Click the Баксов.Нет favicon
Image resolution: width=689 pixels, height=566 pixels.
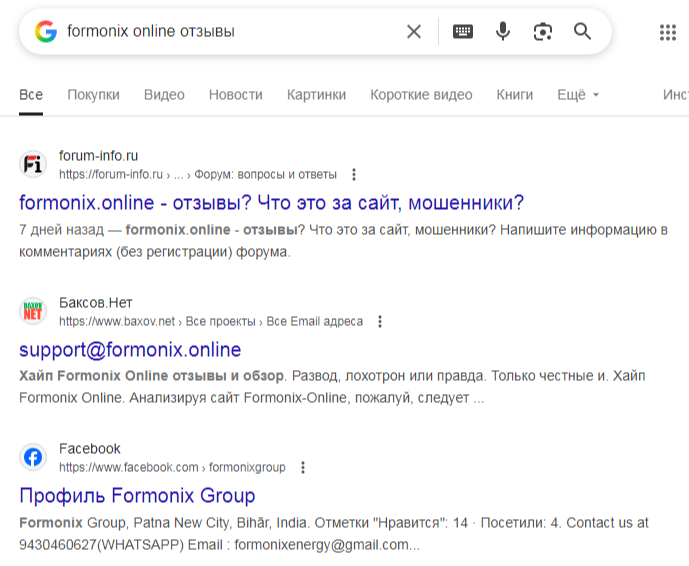(33, 311)
